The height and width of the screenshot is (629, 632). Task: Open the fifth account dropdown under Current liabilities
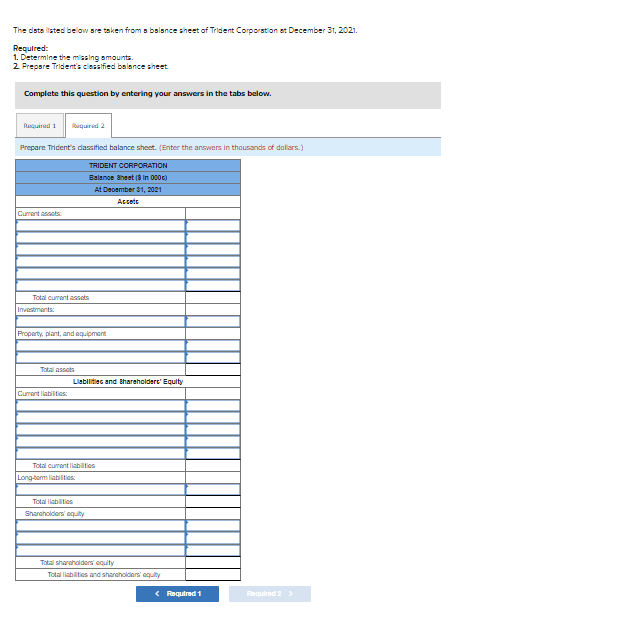(x=100, y=453)
